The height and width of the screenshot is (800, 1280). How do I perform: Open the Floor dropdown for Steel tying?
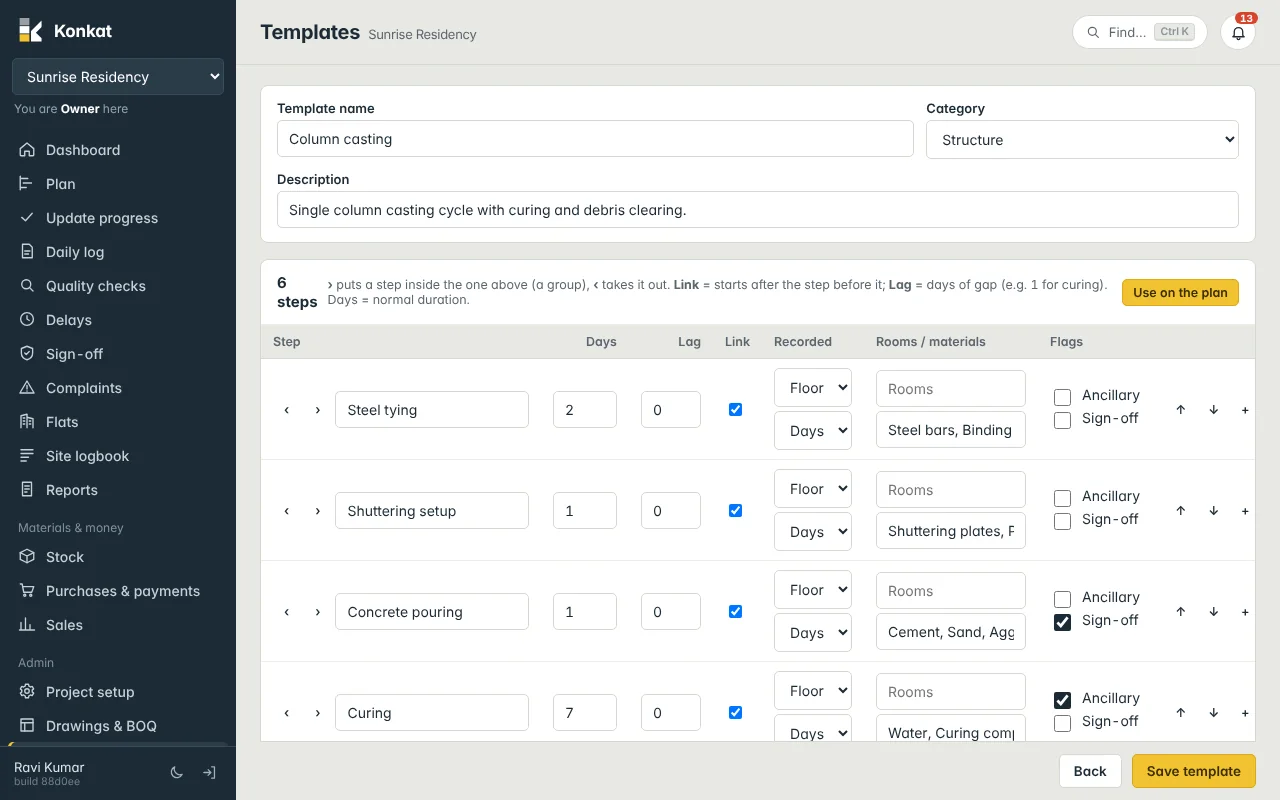(x=813, y=388)
